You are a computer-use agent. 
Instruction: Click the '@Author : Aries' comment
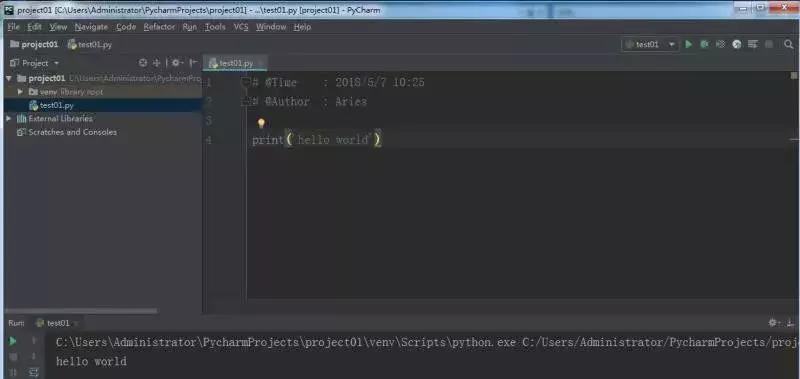tap(309, 102)
